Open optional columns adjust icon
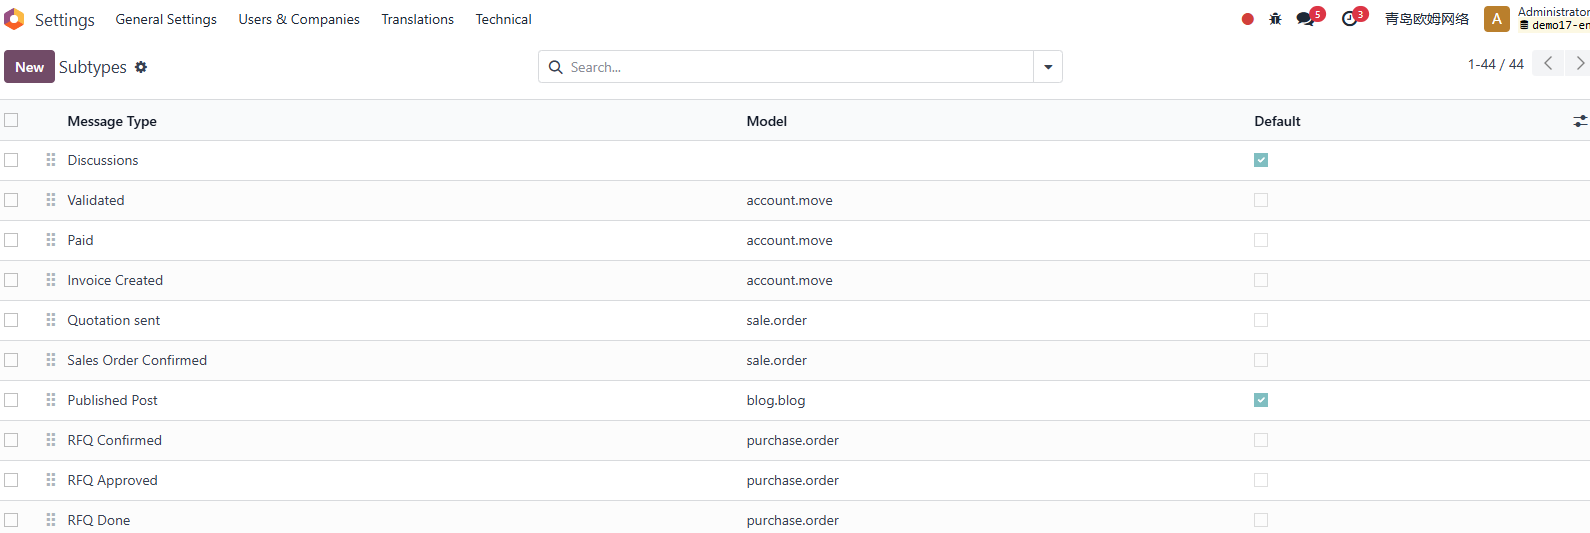 coord(1580,121)
